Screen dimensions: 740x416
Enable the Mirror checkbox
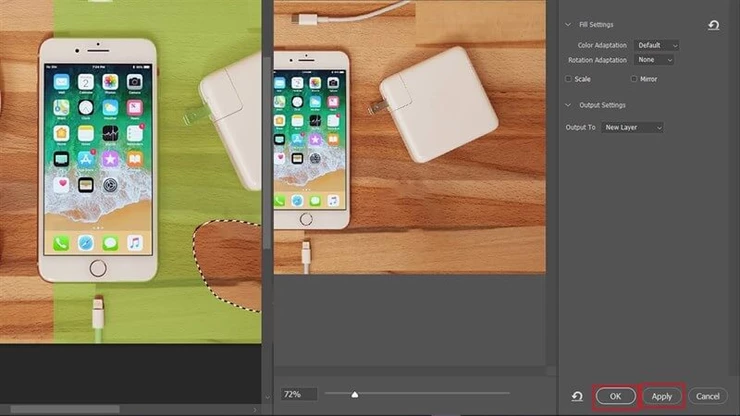click(634, 78)
